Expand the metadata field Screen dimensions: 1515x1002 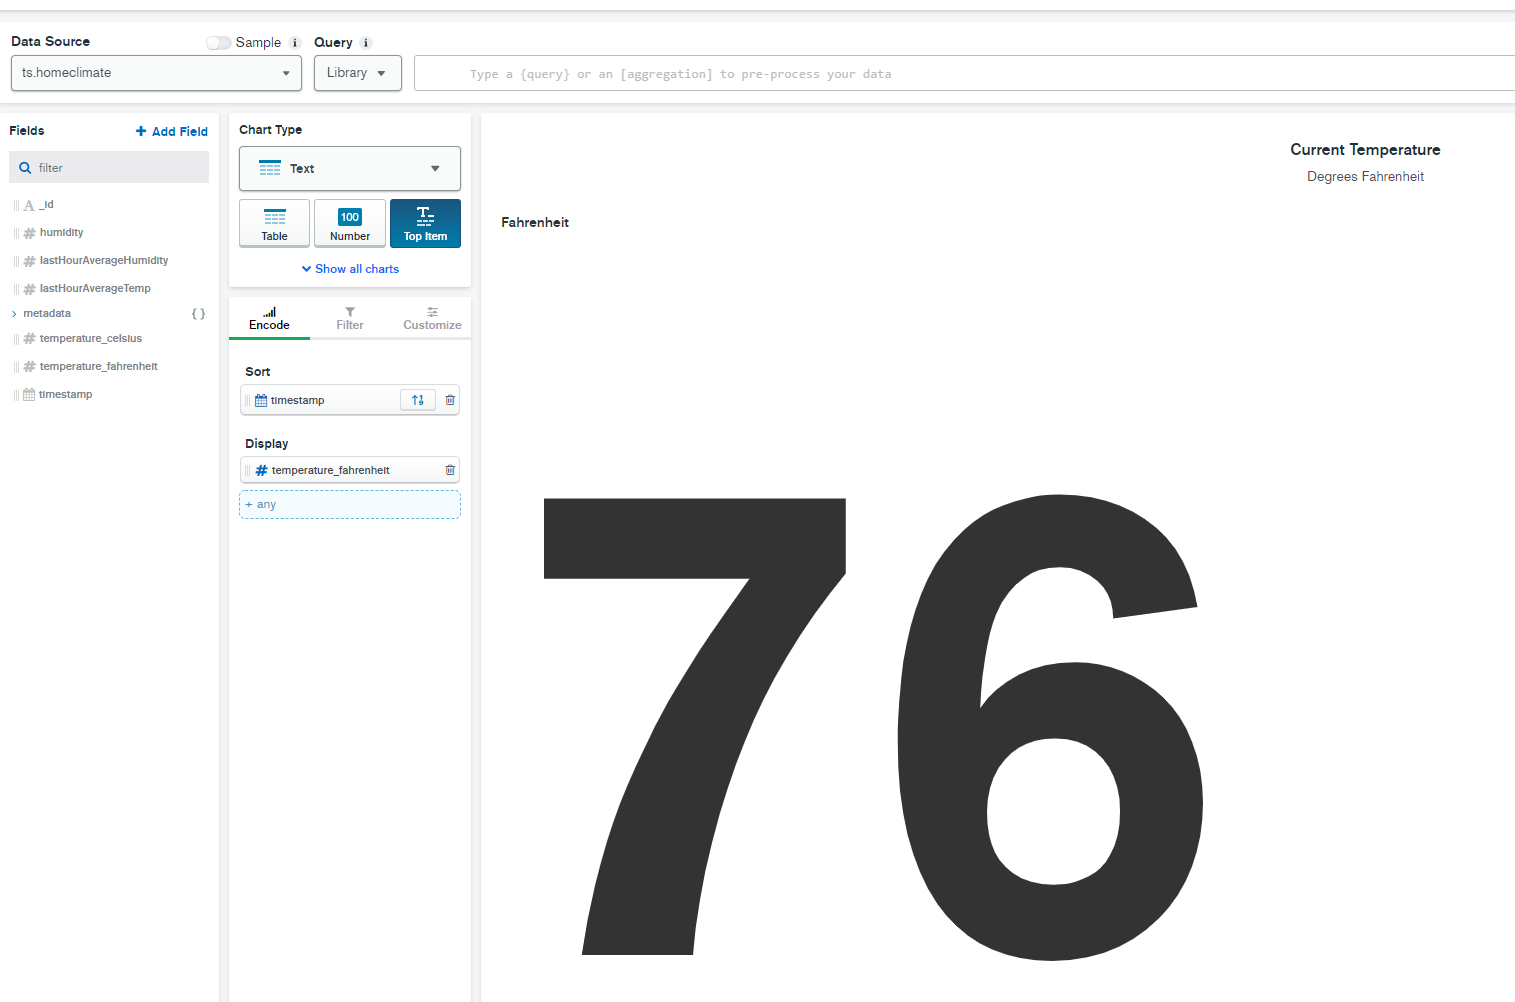(14, 314)
